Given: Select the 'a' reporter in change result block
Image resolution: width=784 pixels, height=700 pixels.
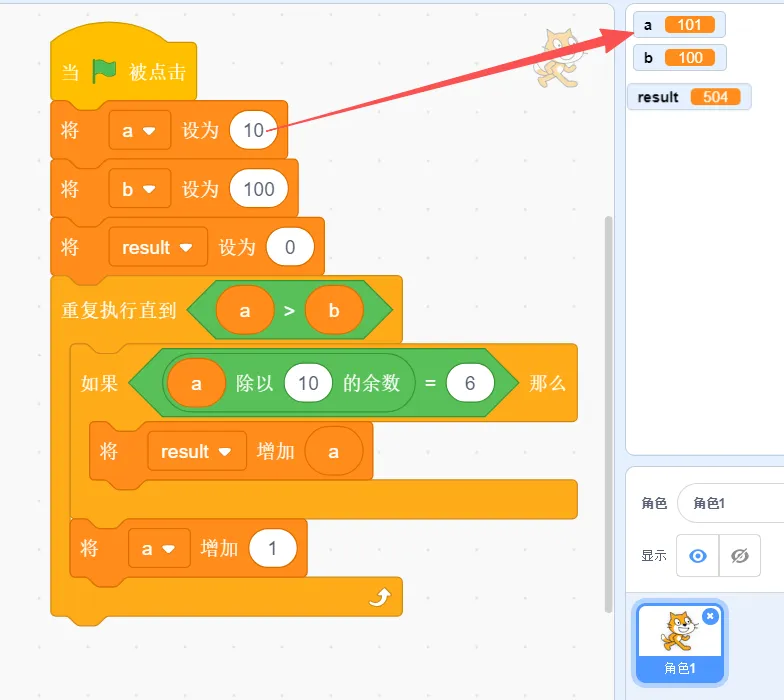Looking at the screenshot, I should [x=334, y=452].
